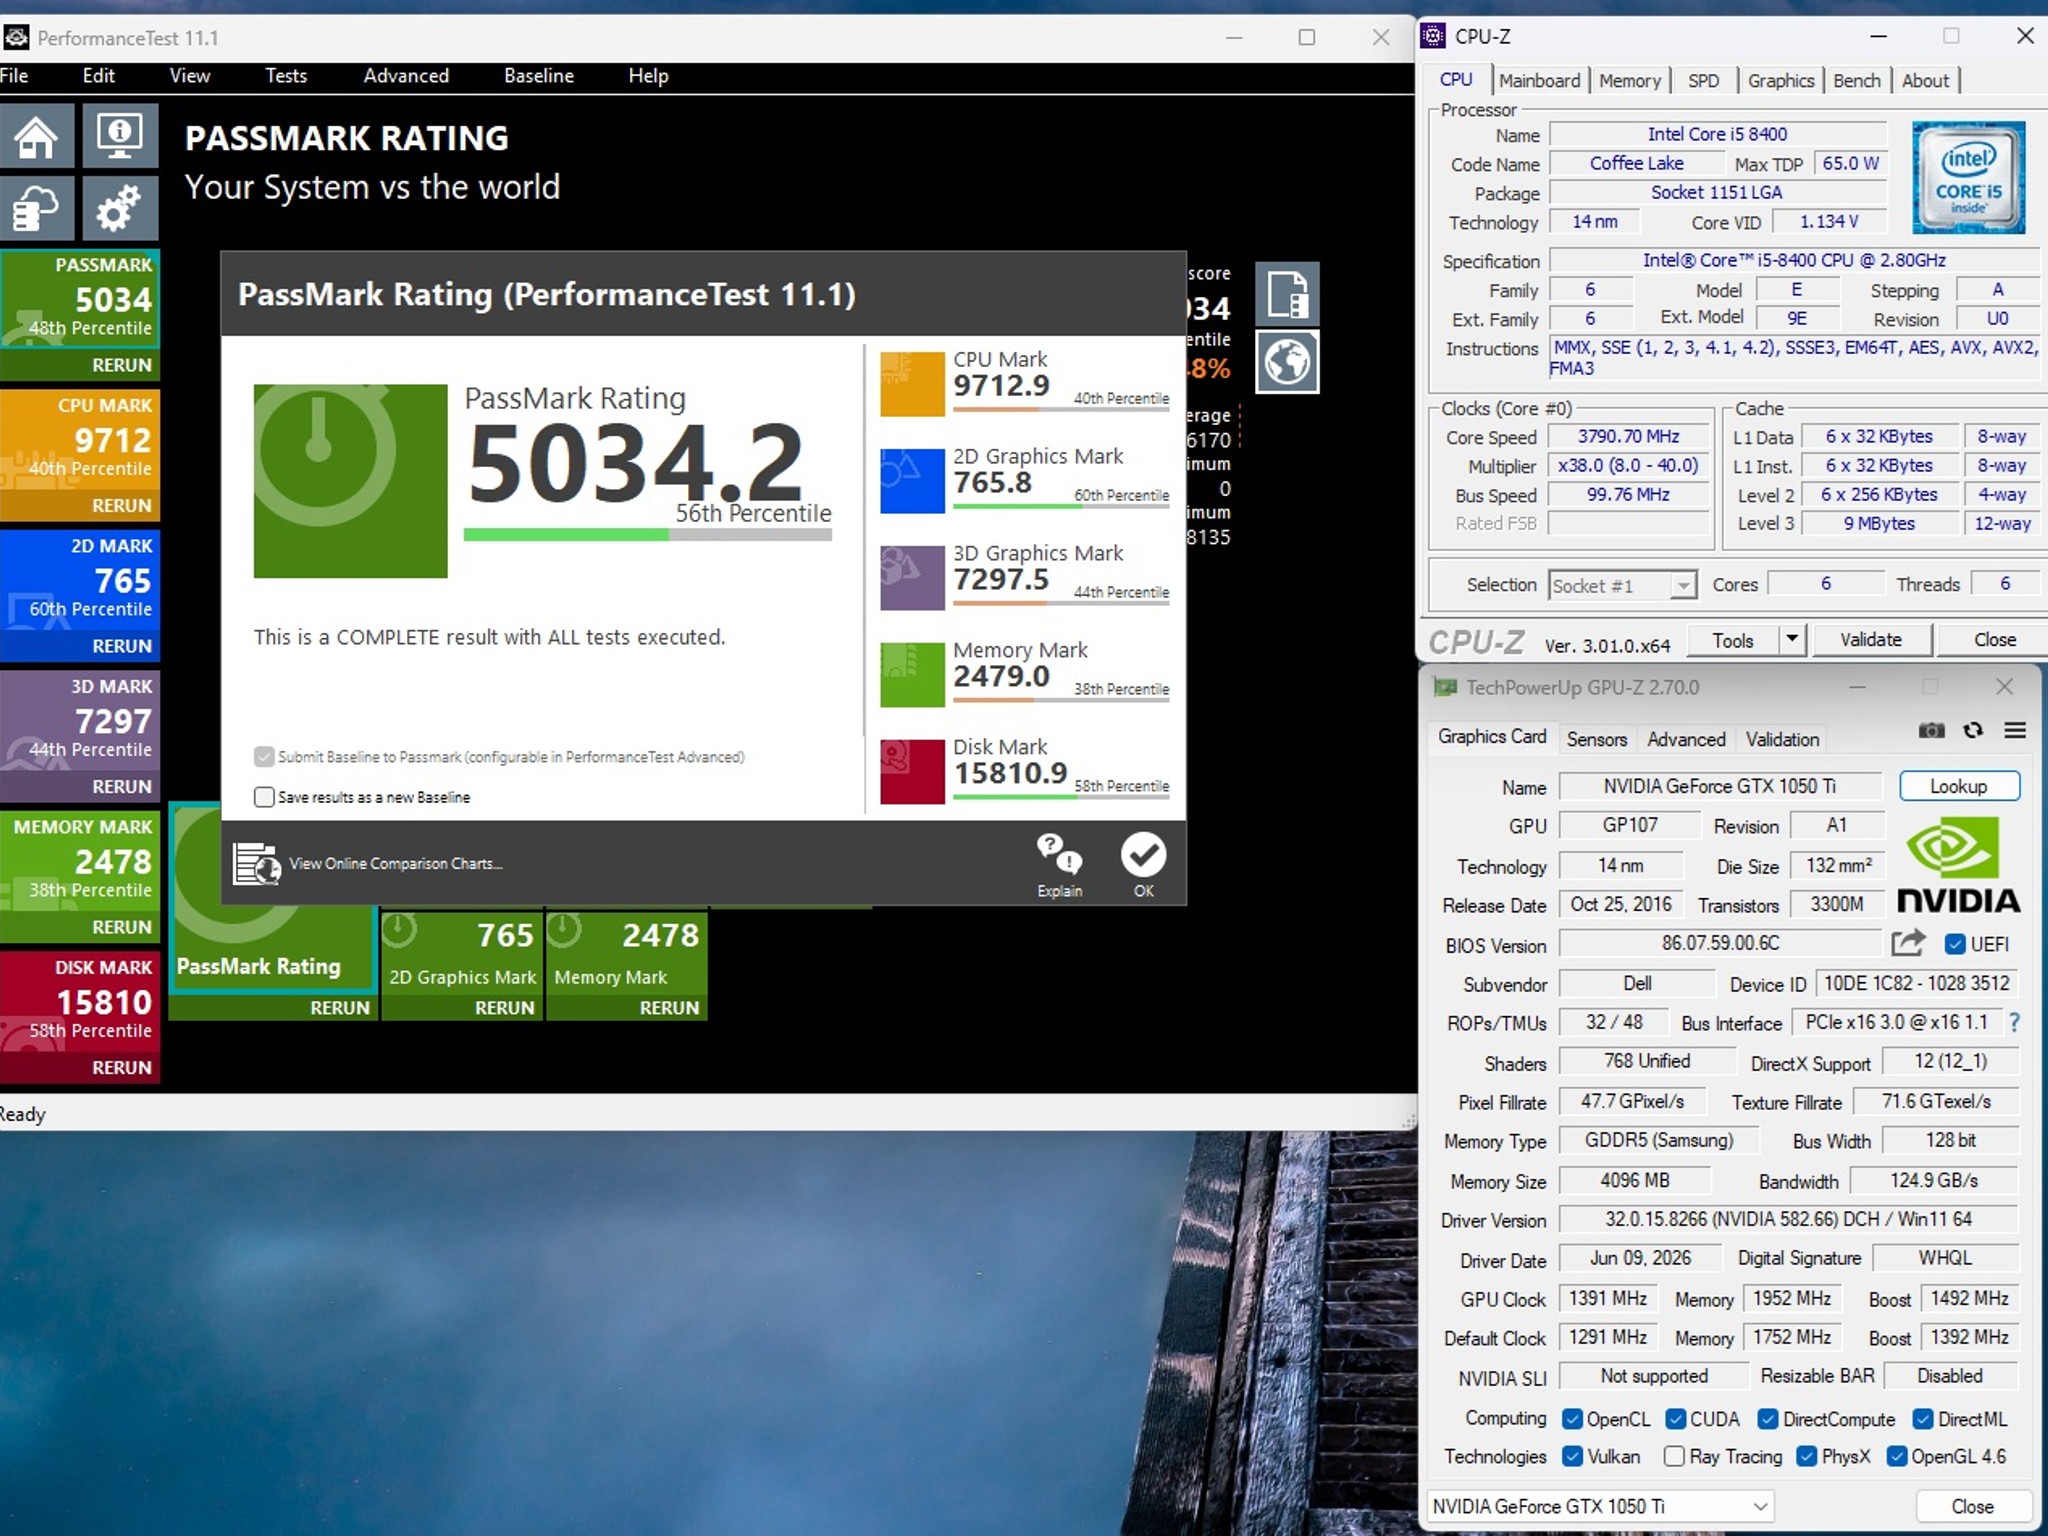Click the NVIDIA logo in GPU-Z

click(x=1958, y=864)
